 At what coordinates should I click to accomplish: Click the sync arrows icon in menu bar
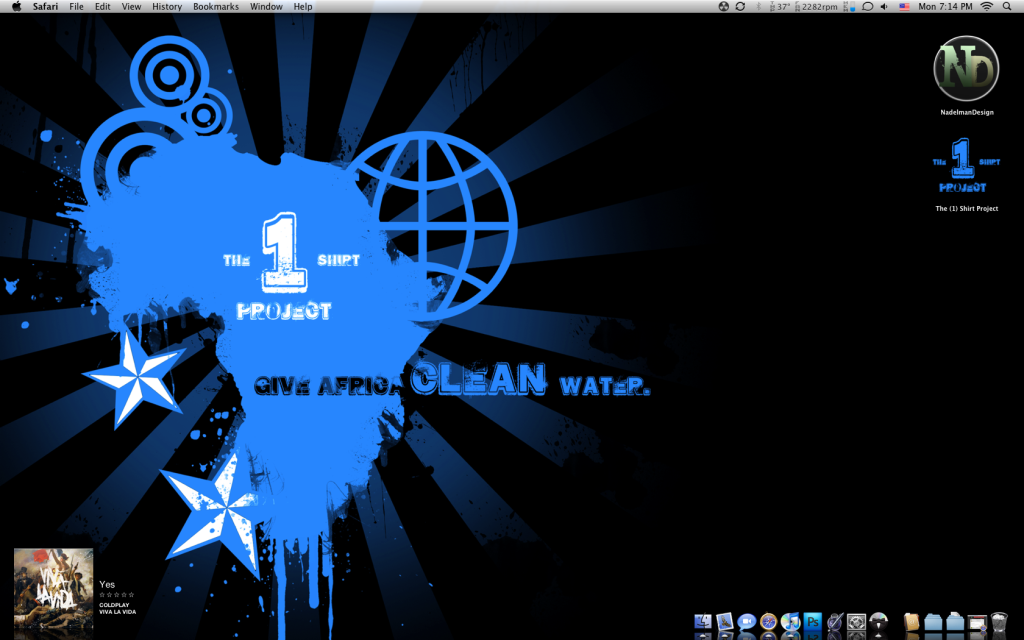pyautogui.click(x=740, y=7)
